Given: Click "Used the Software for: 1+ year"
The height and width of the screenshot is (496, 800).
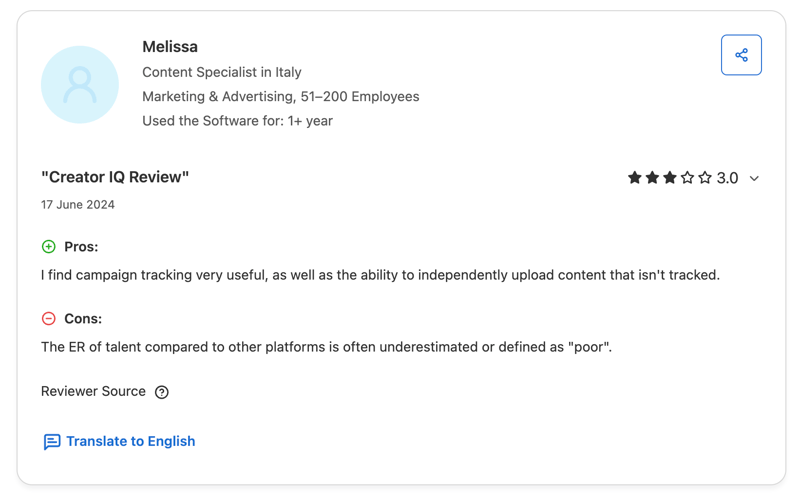Looking at the screenshot, I should click(x=237, y=121).
